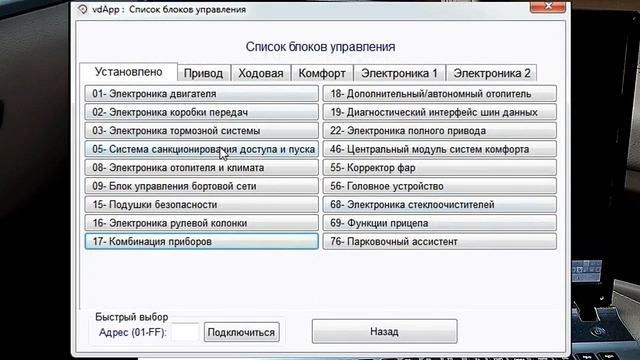Image resolution: width=640 pixels, height=360 pixels.
Task: Open 01- Электроника двигателя block
Action: (202, 93)
